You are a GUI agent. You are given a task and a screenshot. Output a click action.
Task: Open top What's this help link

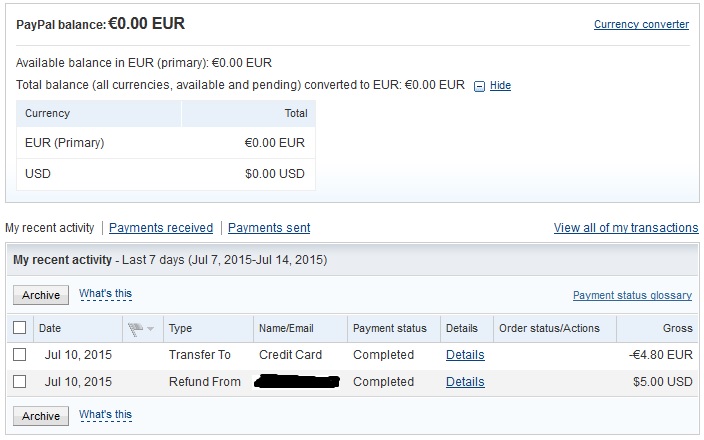[106, 294]
